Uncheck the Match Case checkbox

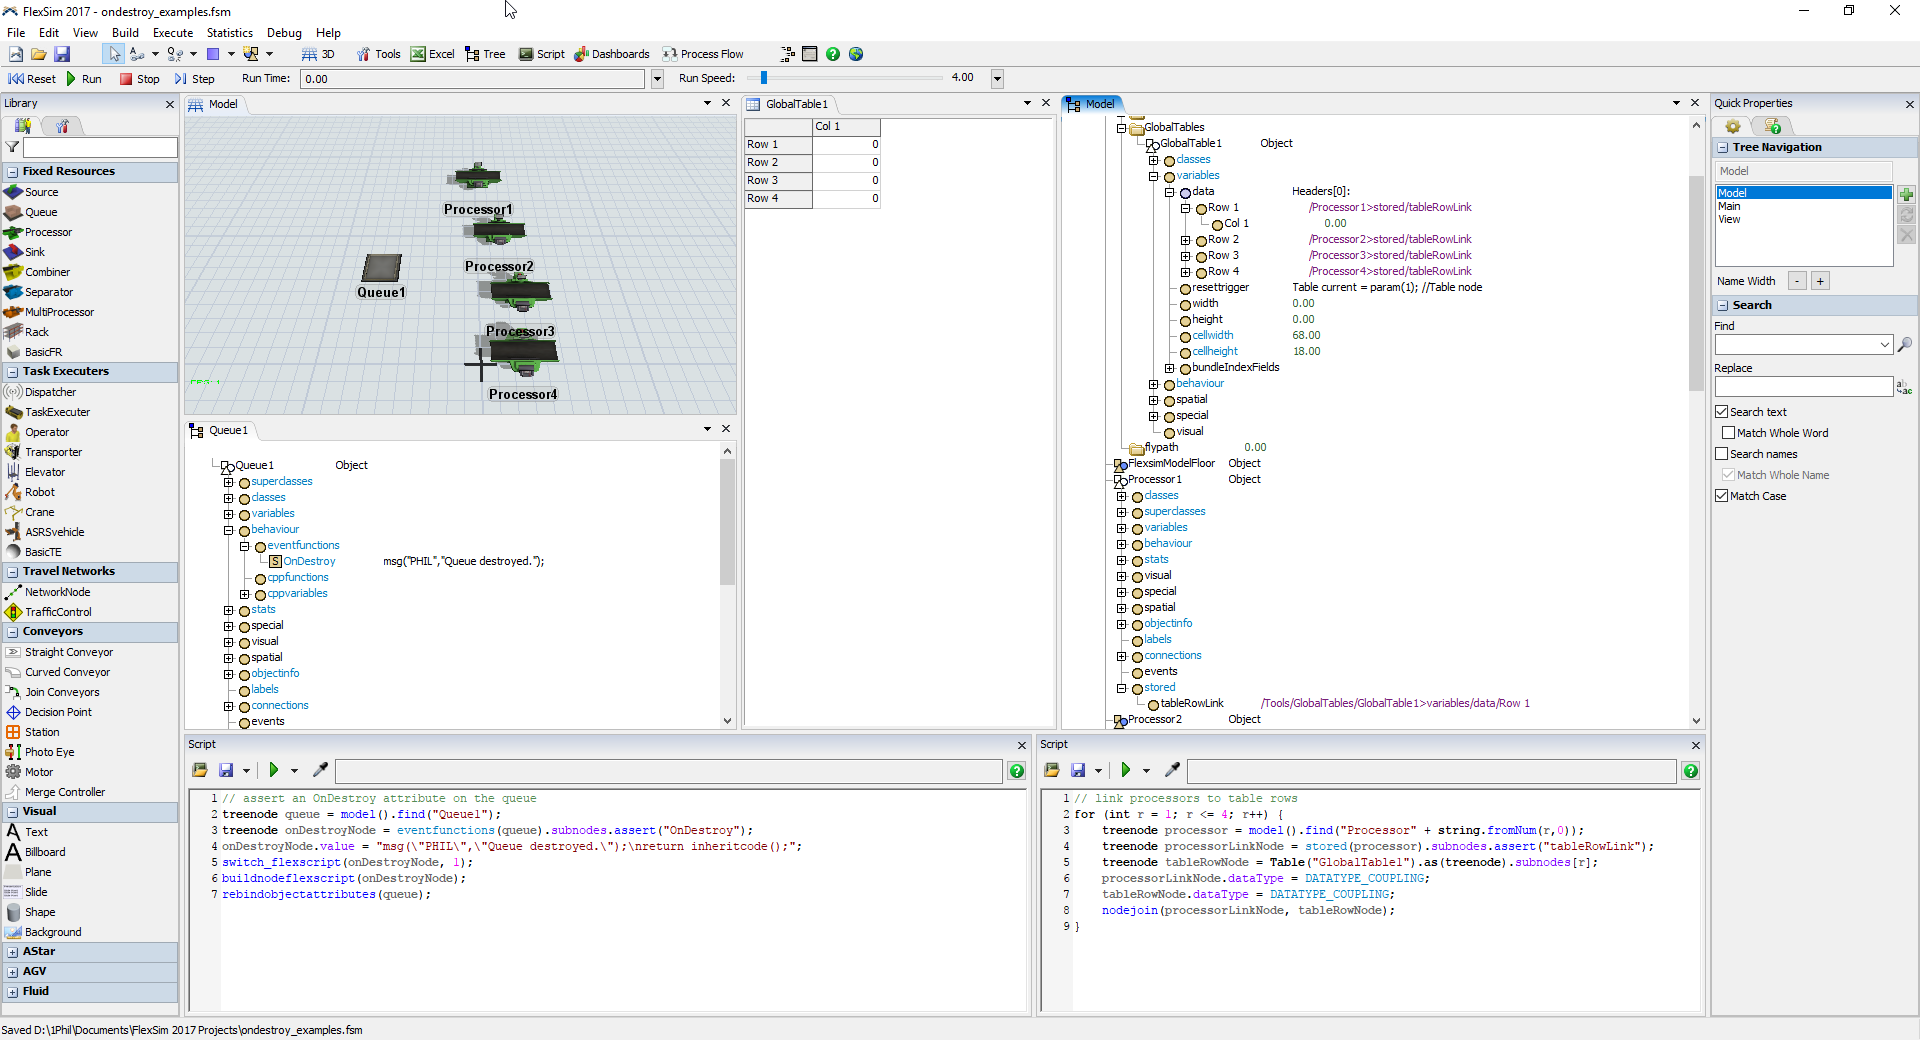pyautogui.click(x=1722, y=496)
